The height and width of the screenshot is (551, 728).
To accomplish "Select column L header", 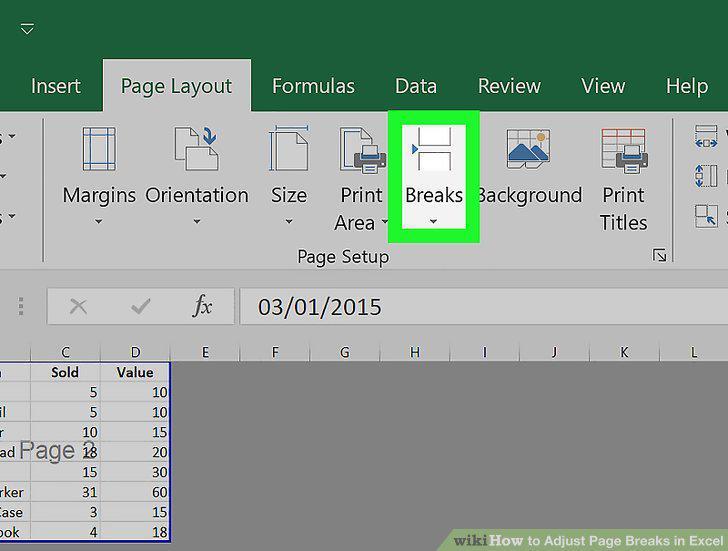I will (694, 352).
